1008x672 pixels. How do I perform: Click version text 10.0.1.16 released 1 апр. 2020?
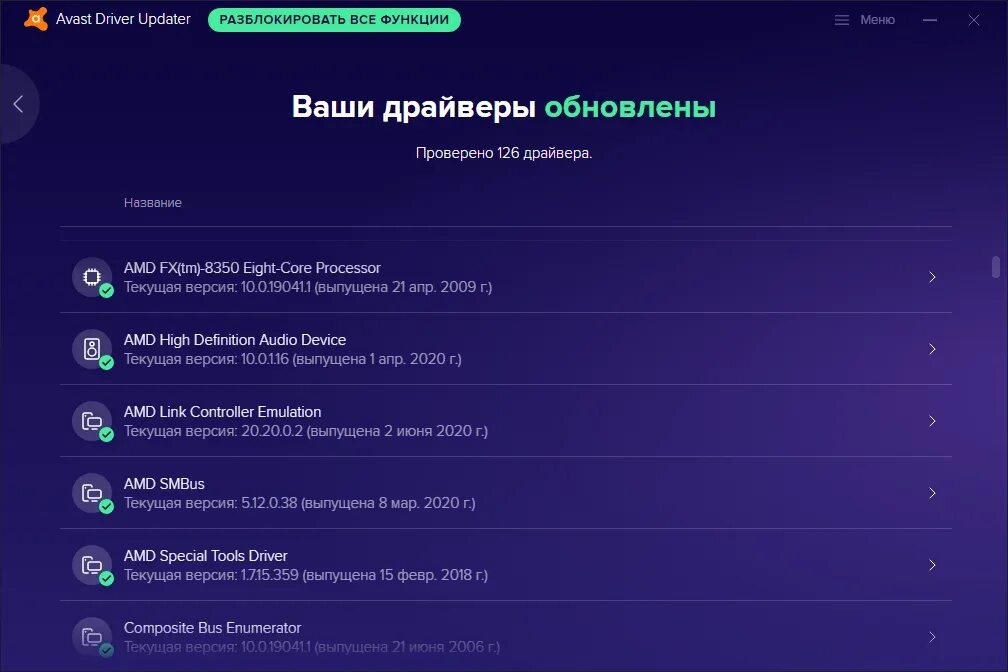pyautogui.click(x=292, y=359)
